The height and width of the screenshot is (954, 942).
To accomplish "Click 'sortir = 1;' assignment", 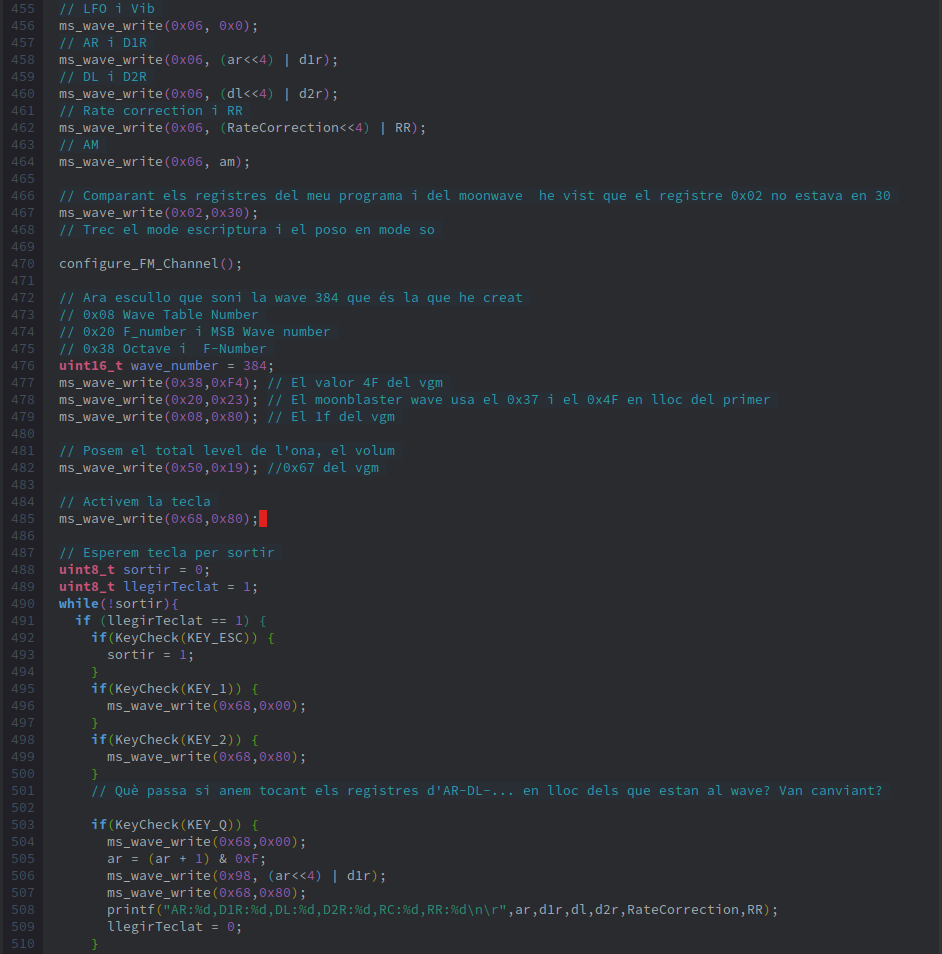I will click(150, 656).
